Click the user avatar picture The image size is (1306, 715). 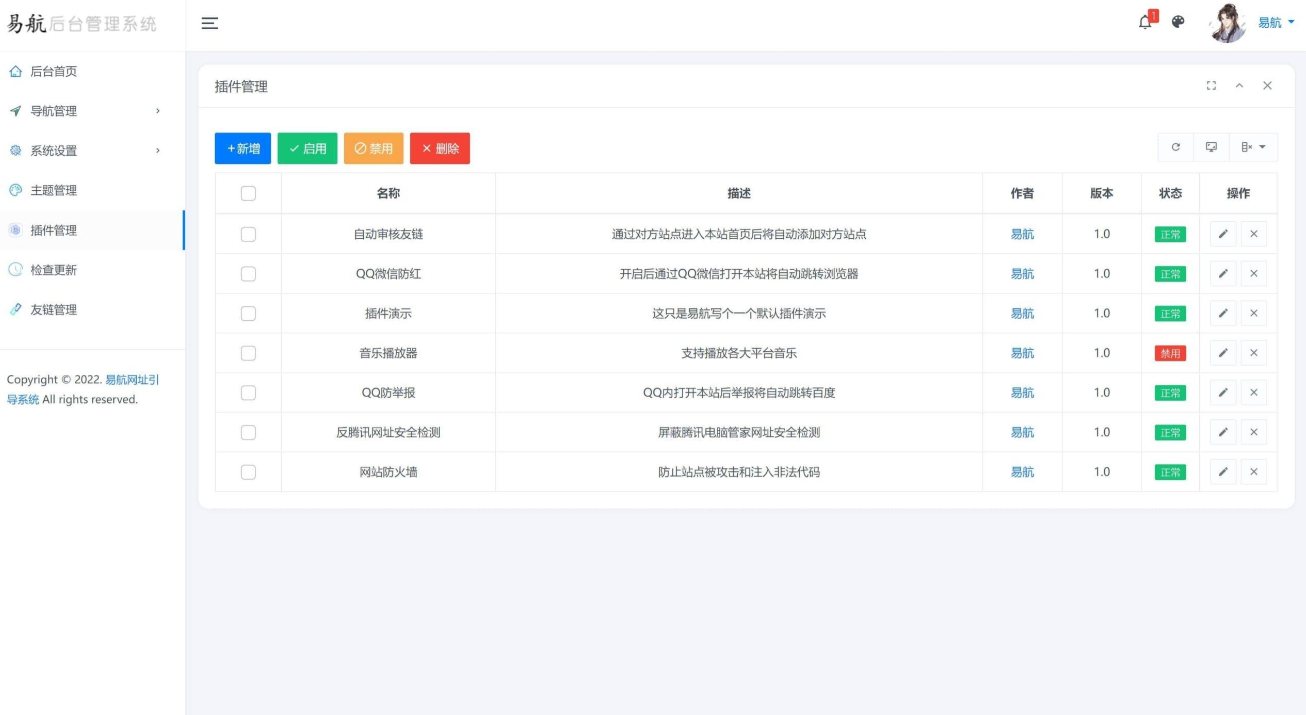coord(1228,23)
